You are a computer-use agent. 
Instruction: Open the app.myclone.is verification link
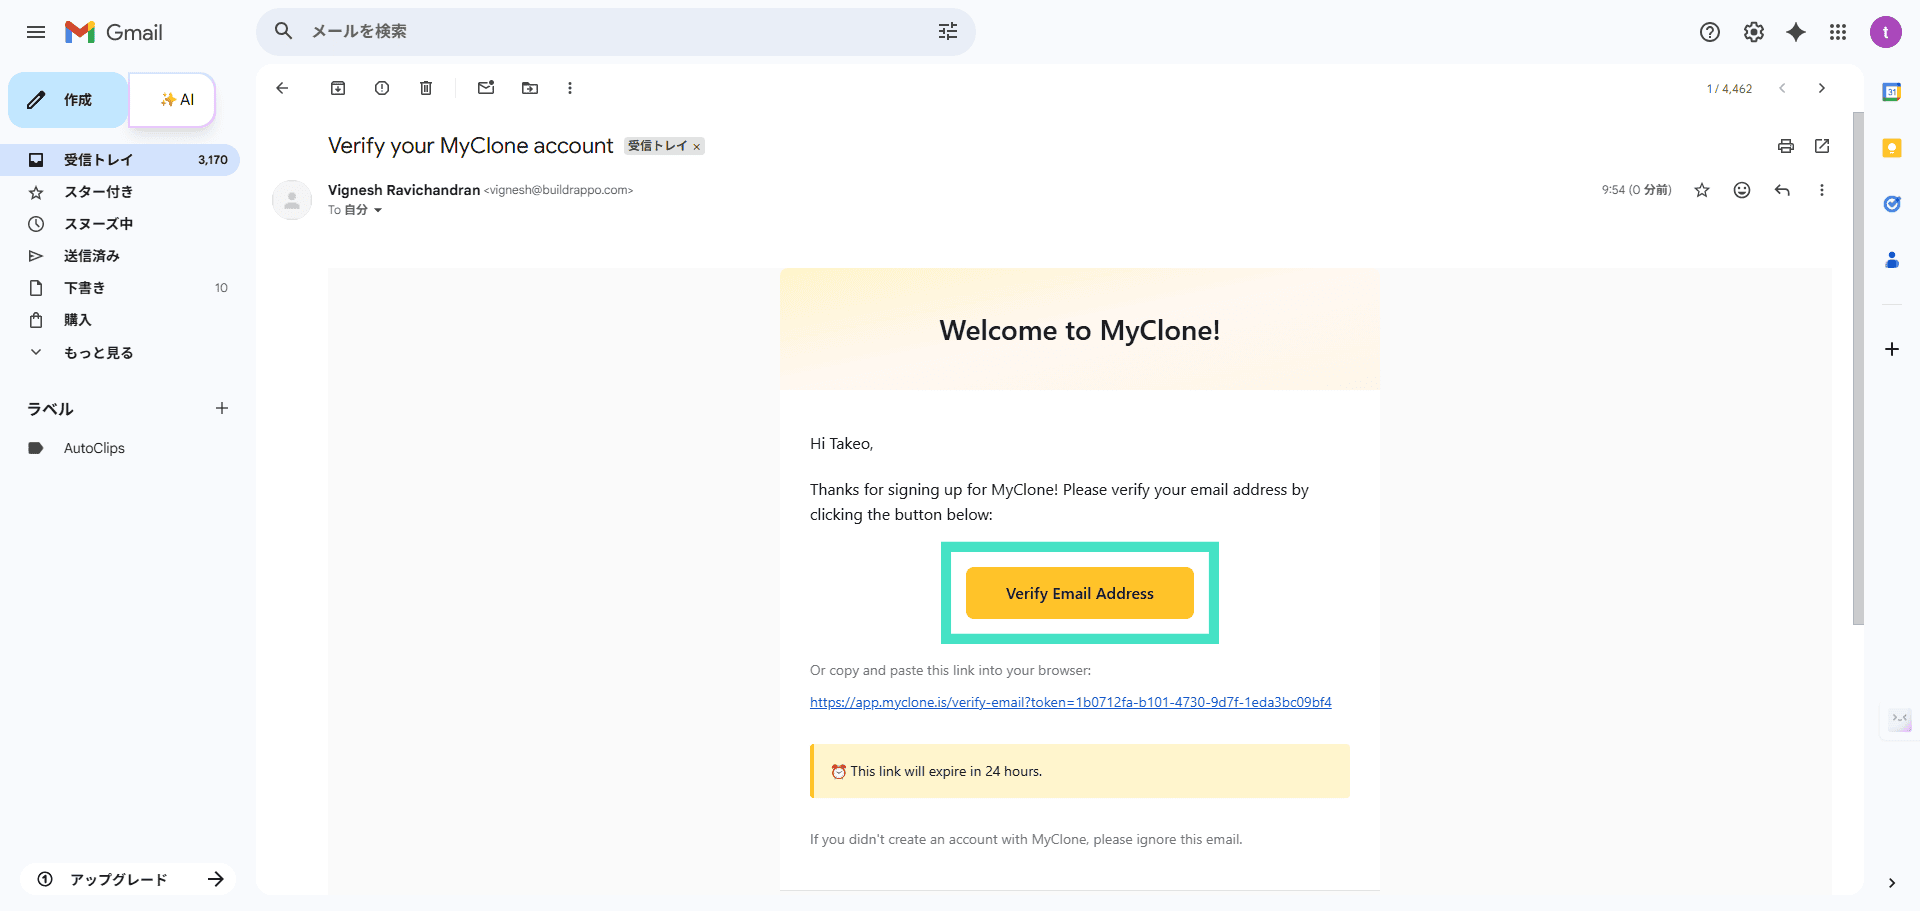pos(1070,702)
